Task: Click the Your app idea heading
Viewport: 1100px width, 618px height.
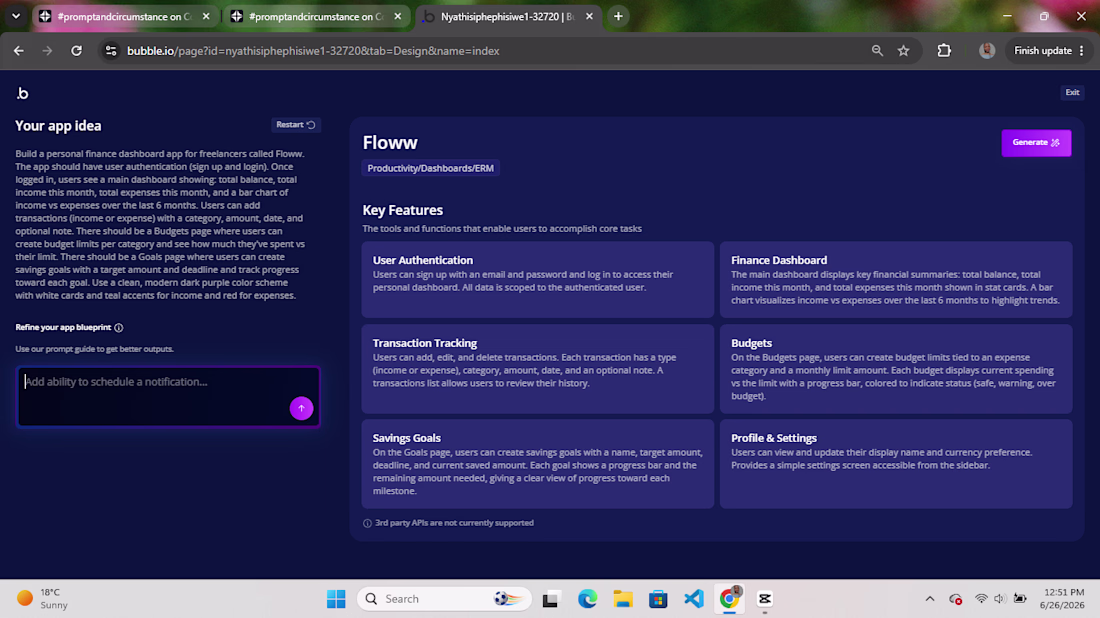Action: 58,126
